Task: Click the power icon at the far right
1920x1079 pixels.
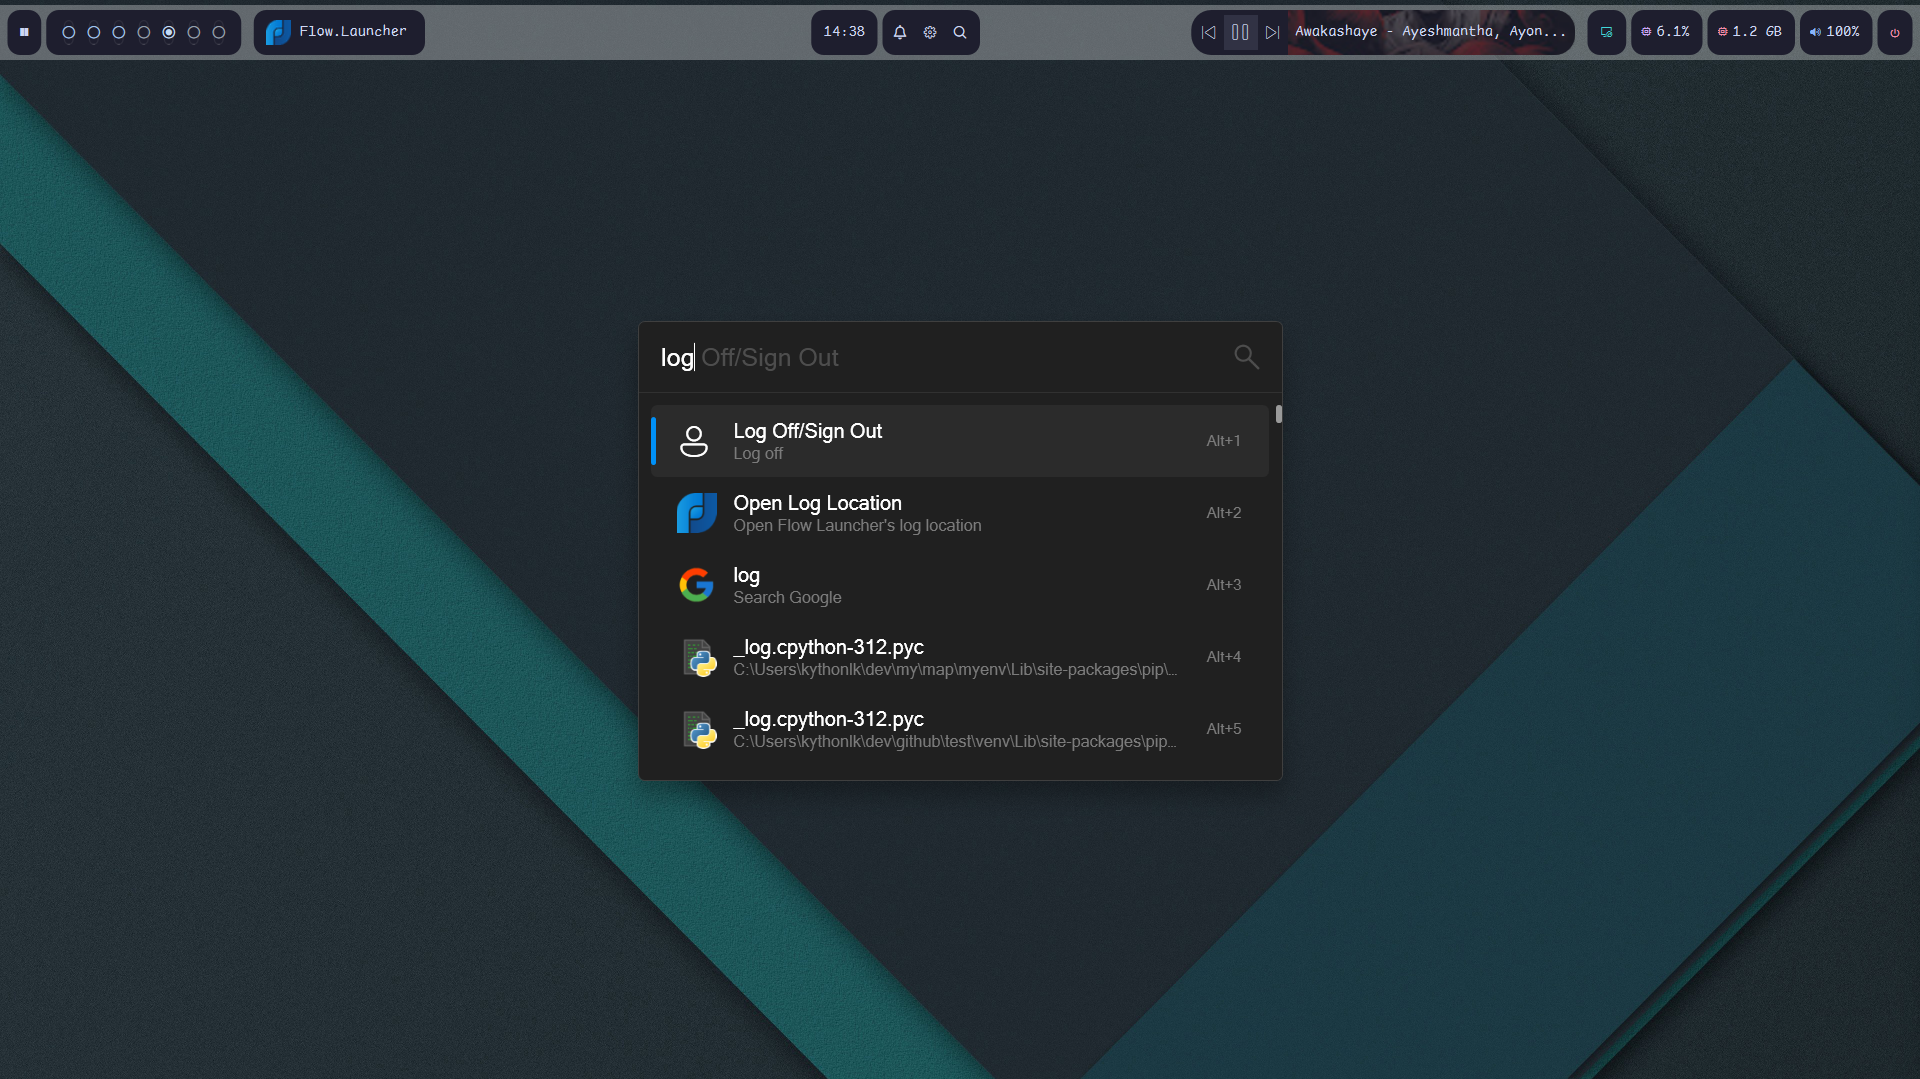Action: pos(1895,32)
